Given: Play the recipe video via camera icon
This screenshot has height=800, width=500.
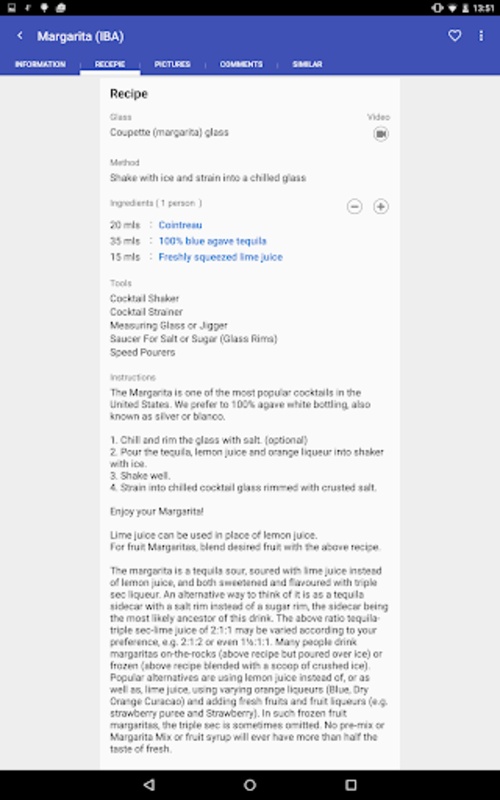Looking at the screenshot, I should 381,134.
